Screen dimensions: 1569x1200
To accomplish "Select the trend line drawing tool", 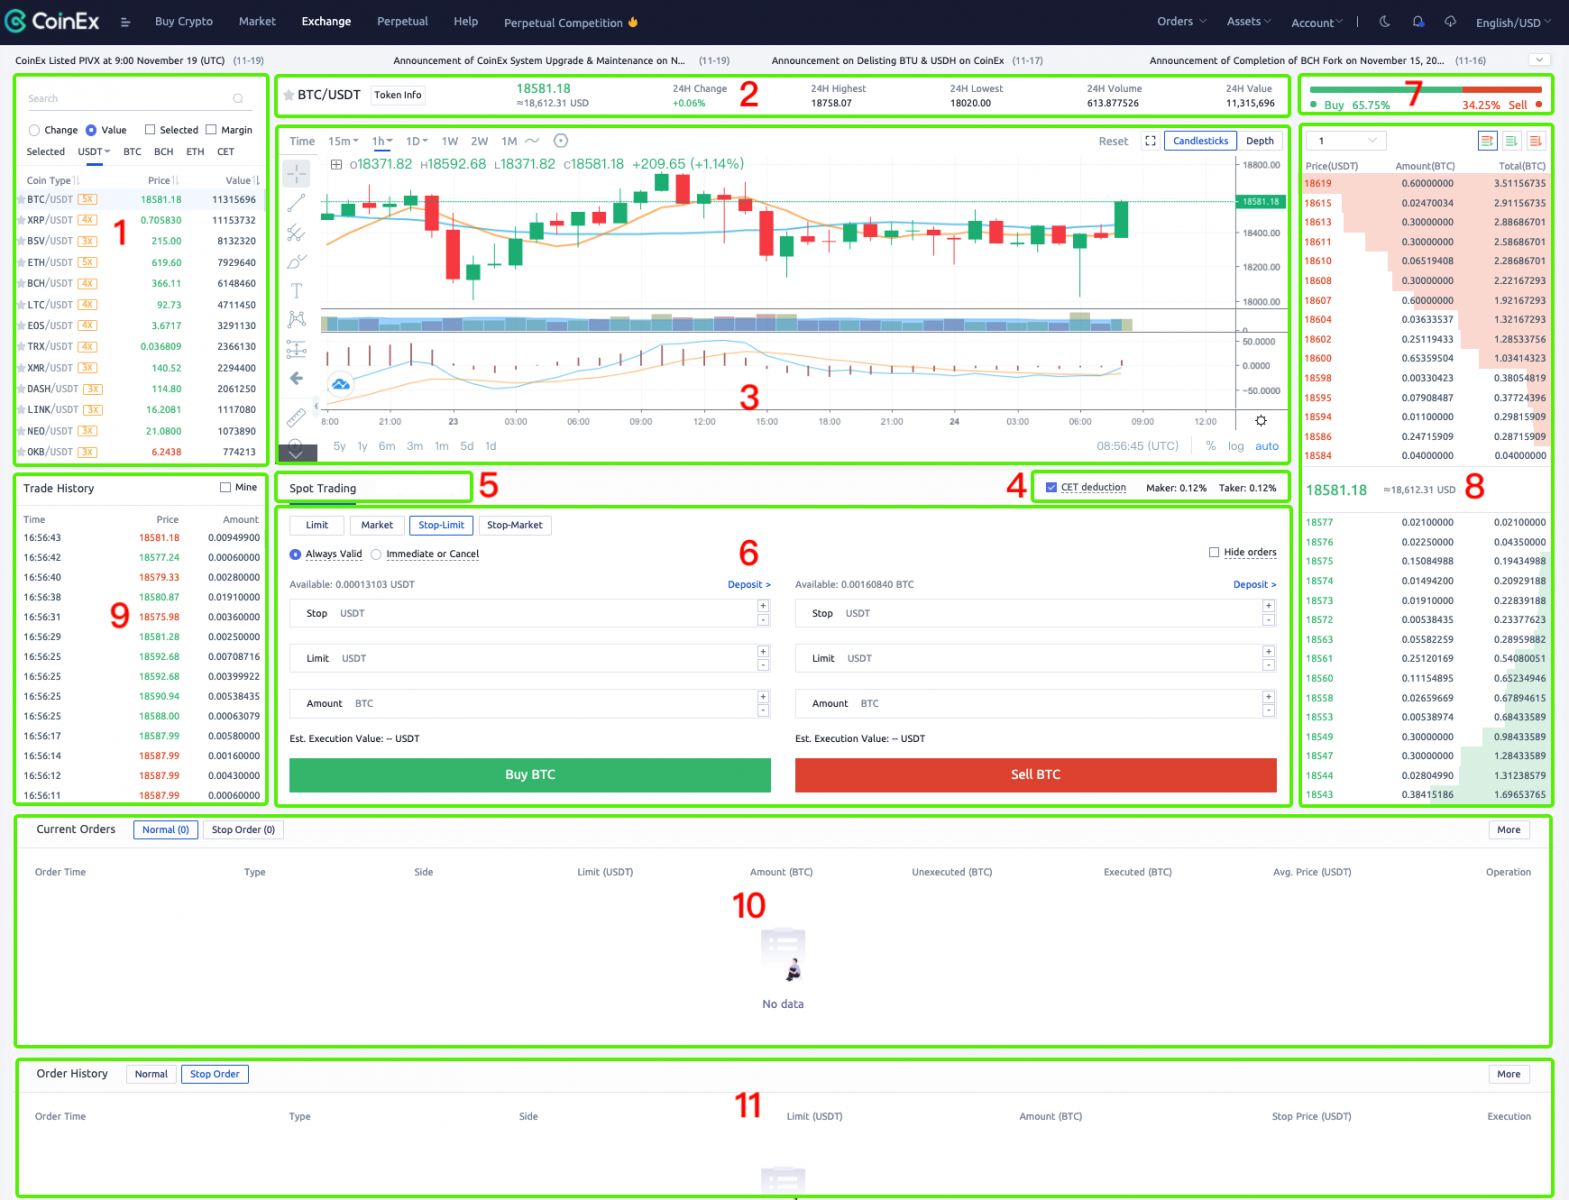I will pyautogui.click(x=296, y=203).
